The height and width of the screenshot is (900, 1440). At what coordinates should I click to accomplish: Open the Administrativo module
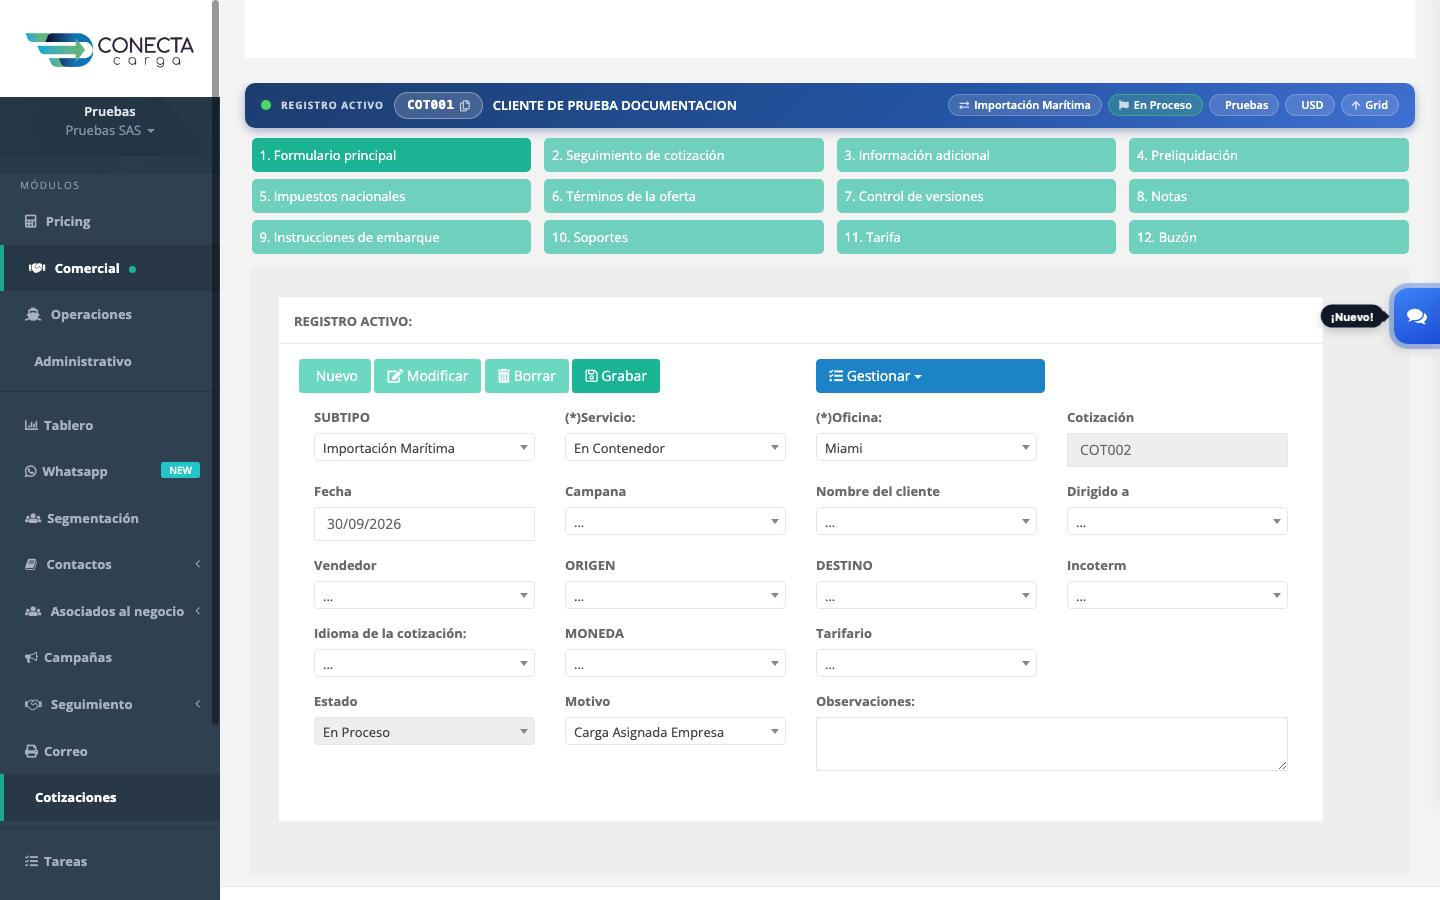pyautogui.click(x=83, y=361)
